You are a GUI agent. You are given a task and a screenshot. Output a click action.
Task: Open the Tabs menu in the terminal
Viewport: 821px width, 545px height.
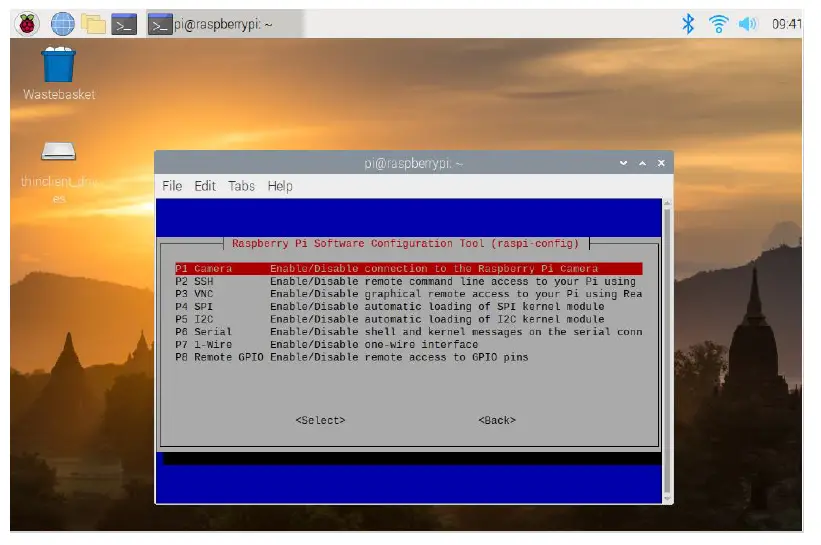point(241,186)
